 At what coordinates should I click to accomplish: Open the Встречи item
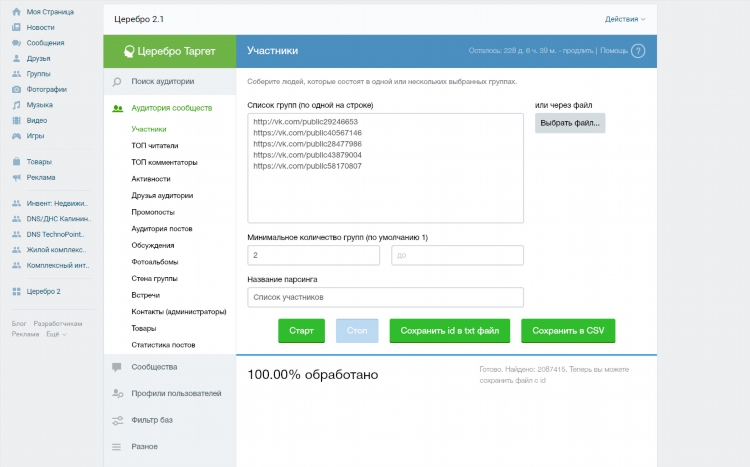pos(145,295)
